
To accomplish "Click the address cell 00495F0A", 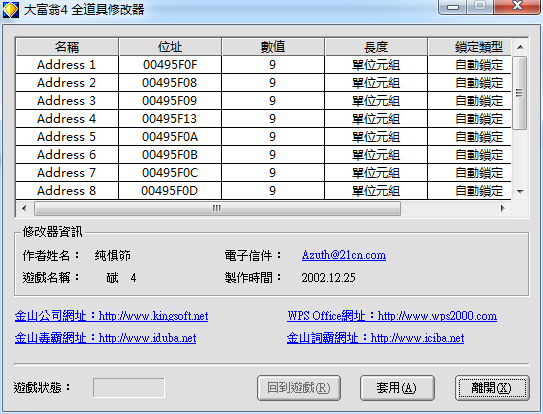I will (x=170, y=137).
